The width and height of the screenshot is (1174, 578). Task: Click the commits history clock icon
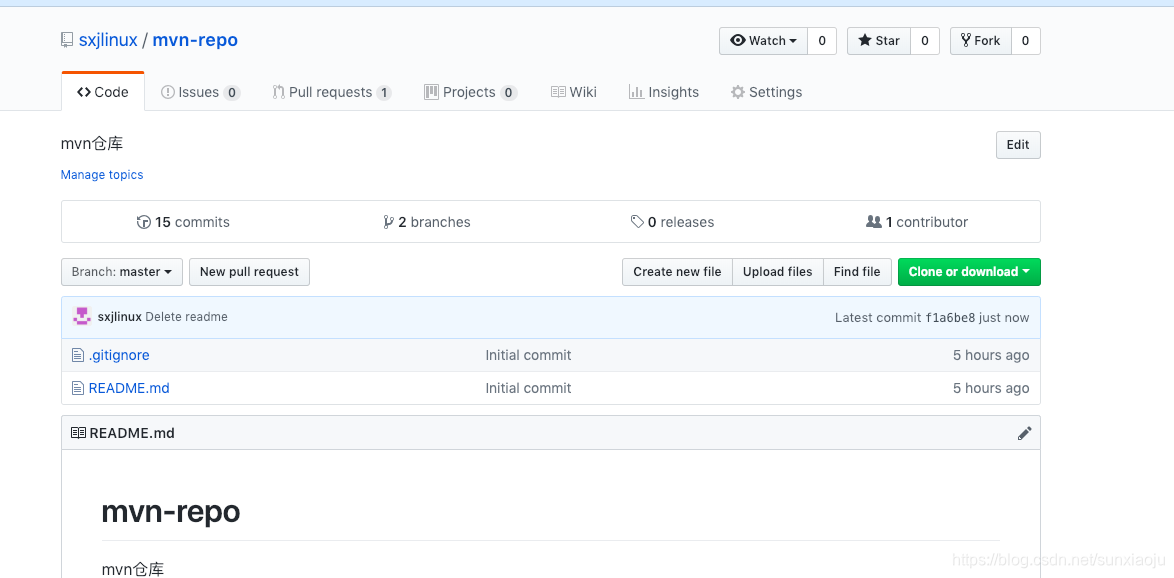[144, 222]
